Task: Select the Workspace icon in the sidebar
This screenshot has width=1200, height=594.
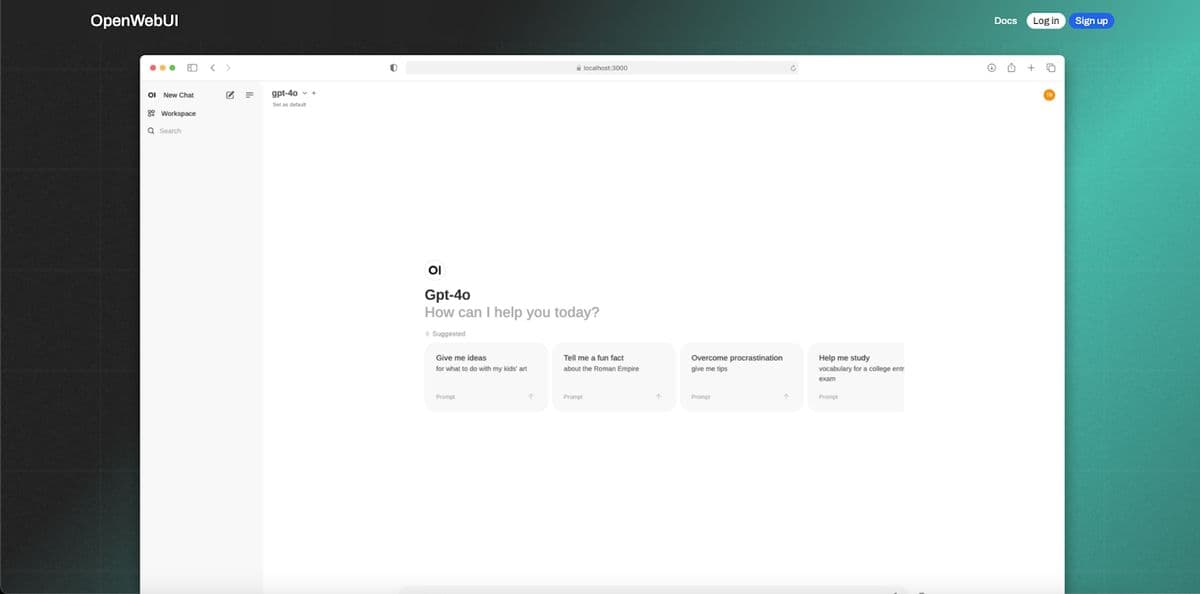Action: click(x=153, y=113)
